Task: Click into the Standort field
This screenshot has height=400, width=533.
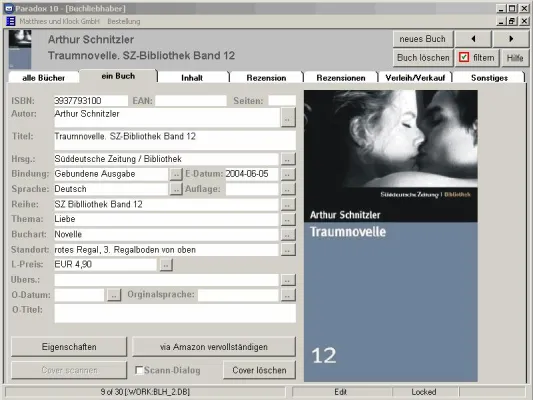Action: pos(166,249)
